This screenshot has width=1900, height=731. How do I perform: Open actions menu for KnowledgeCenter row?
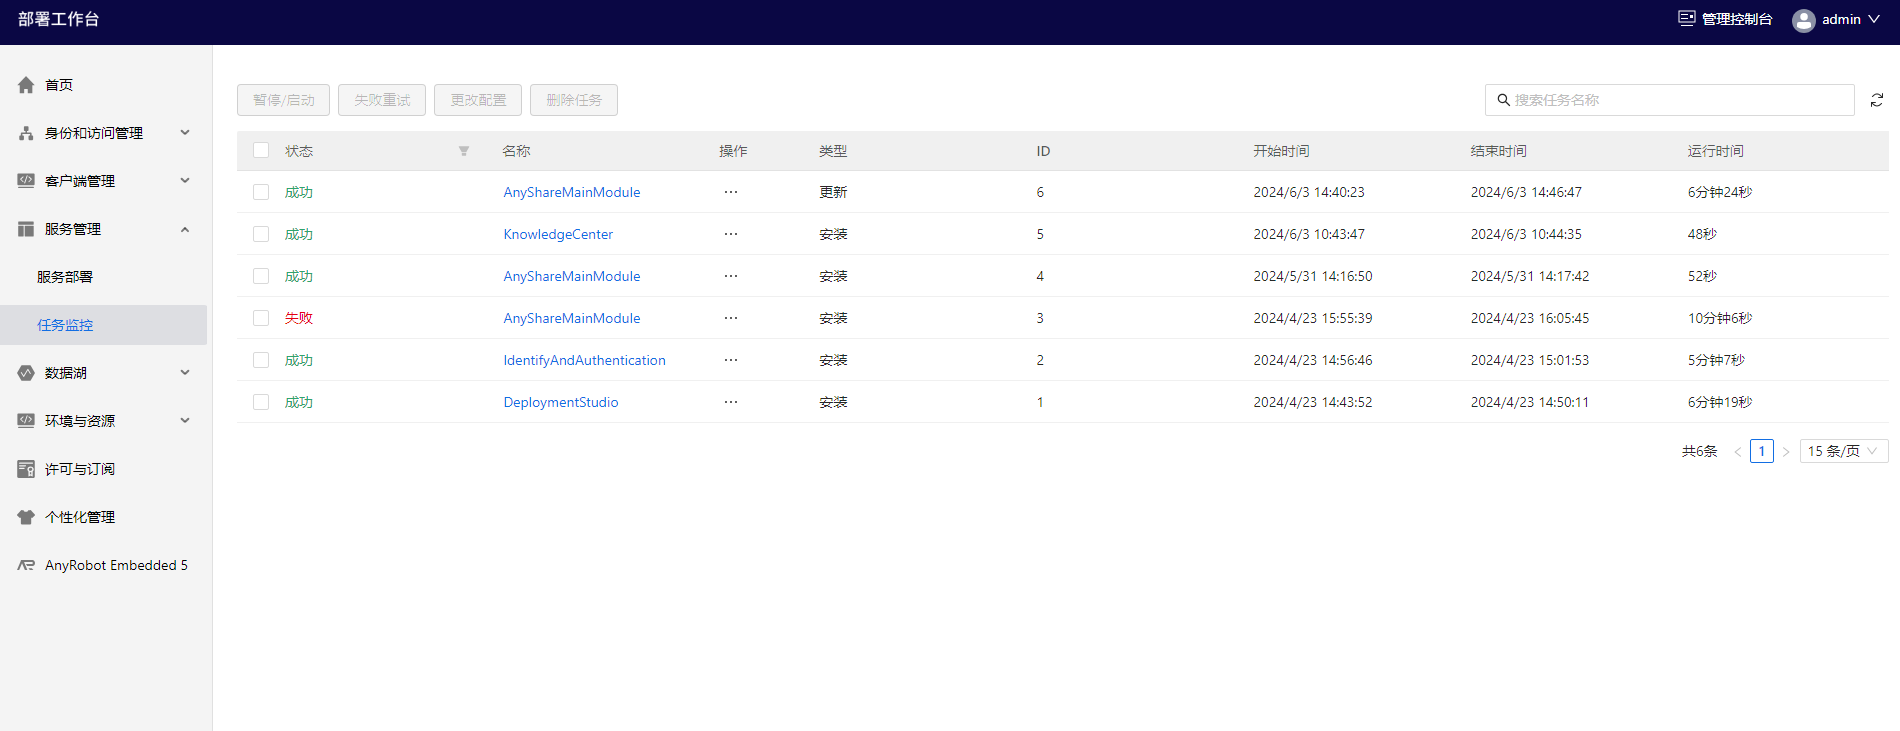tap(731, 234)
